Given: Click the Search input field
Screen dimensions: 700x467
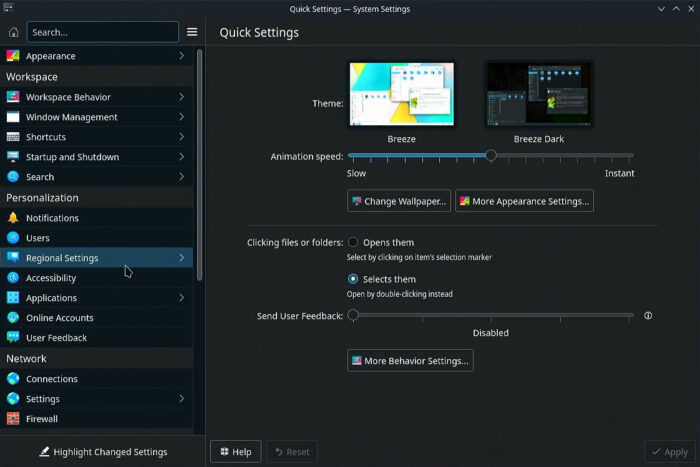Looking at the screenshot, I should coord(103,32).
